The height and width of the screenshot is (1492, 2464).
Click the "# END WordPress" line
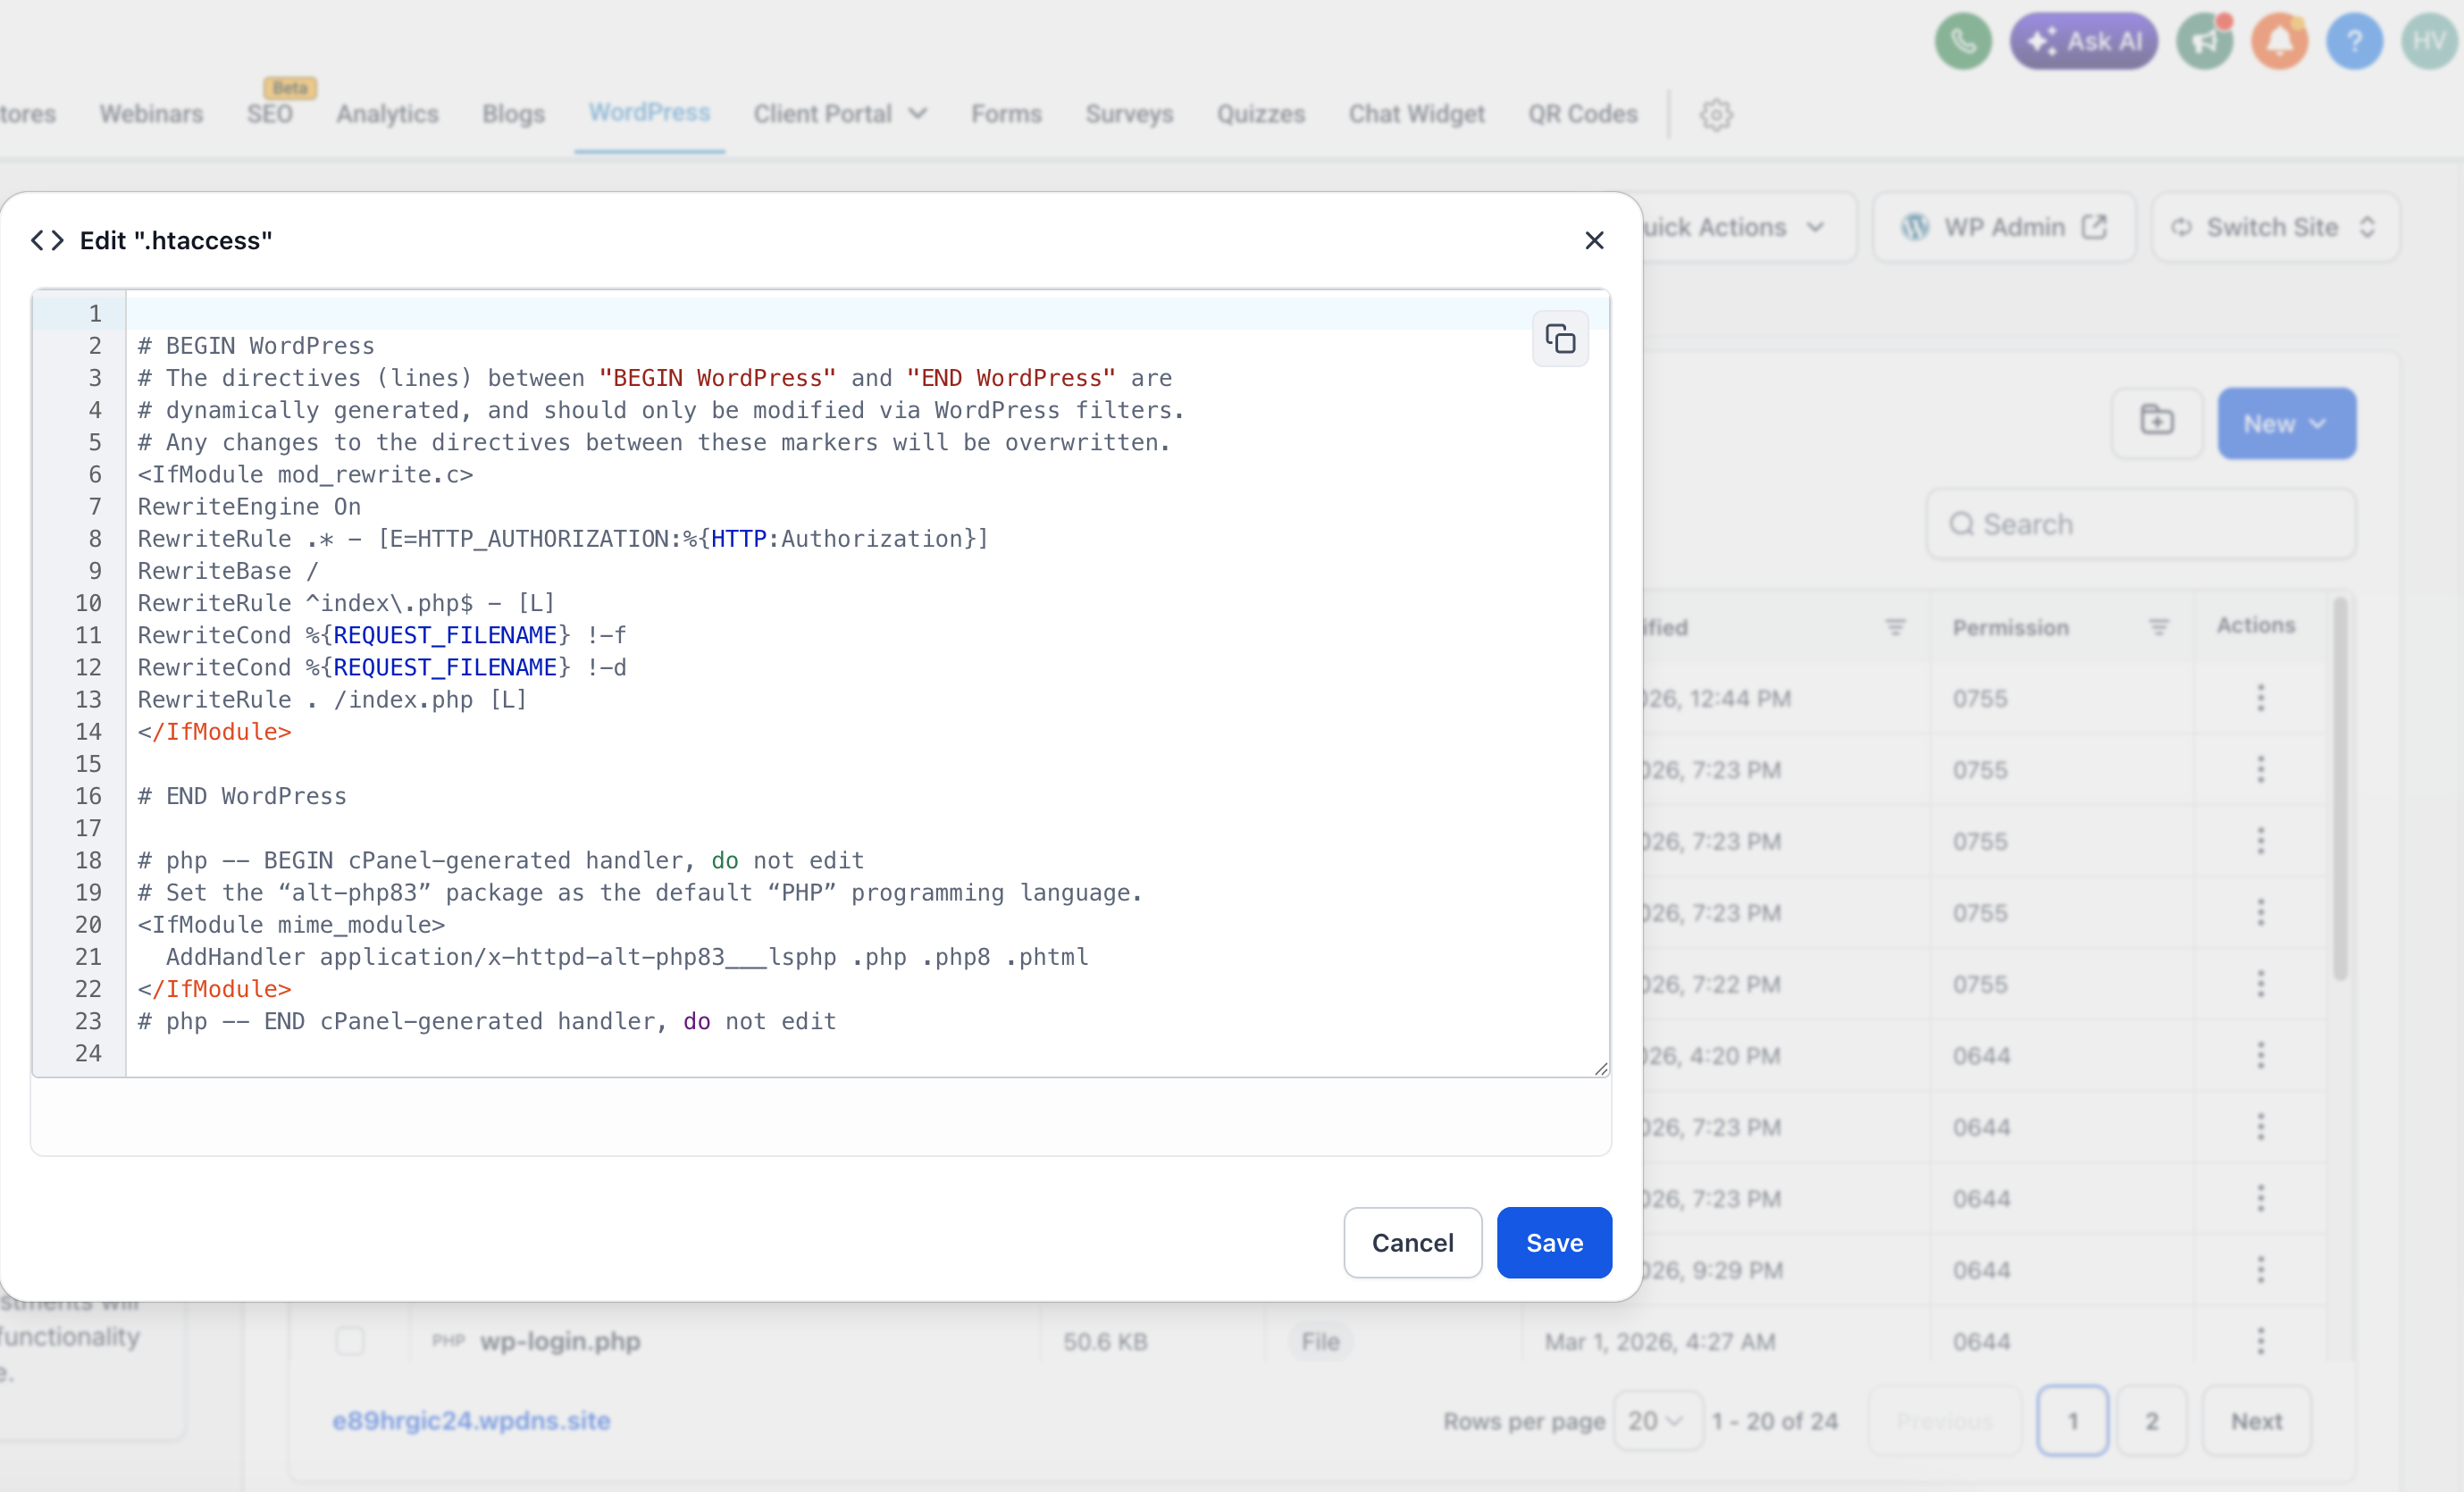click(x=242, y=796)
